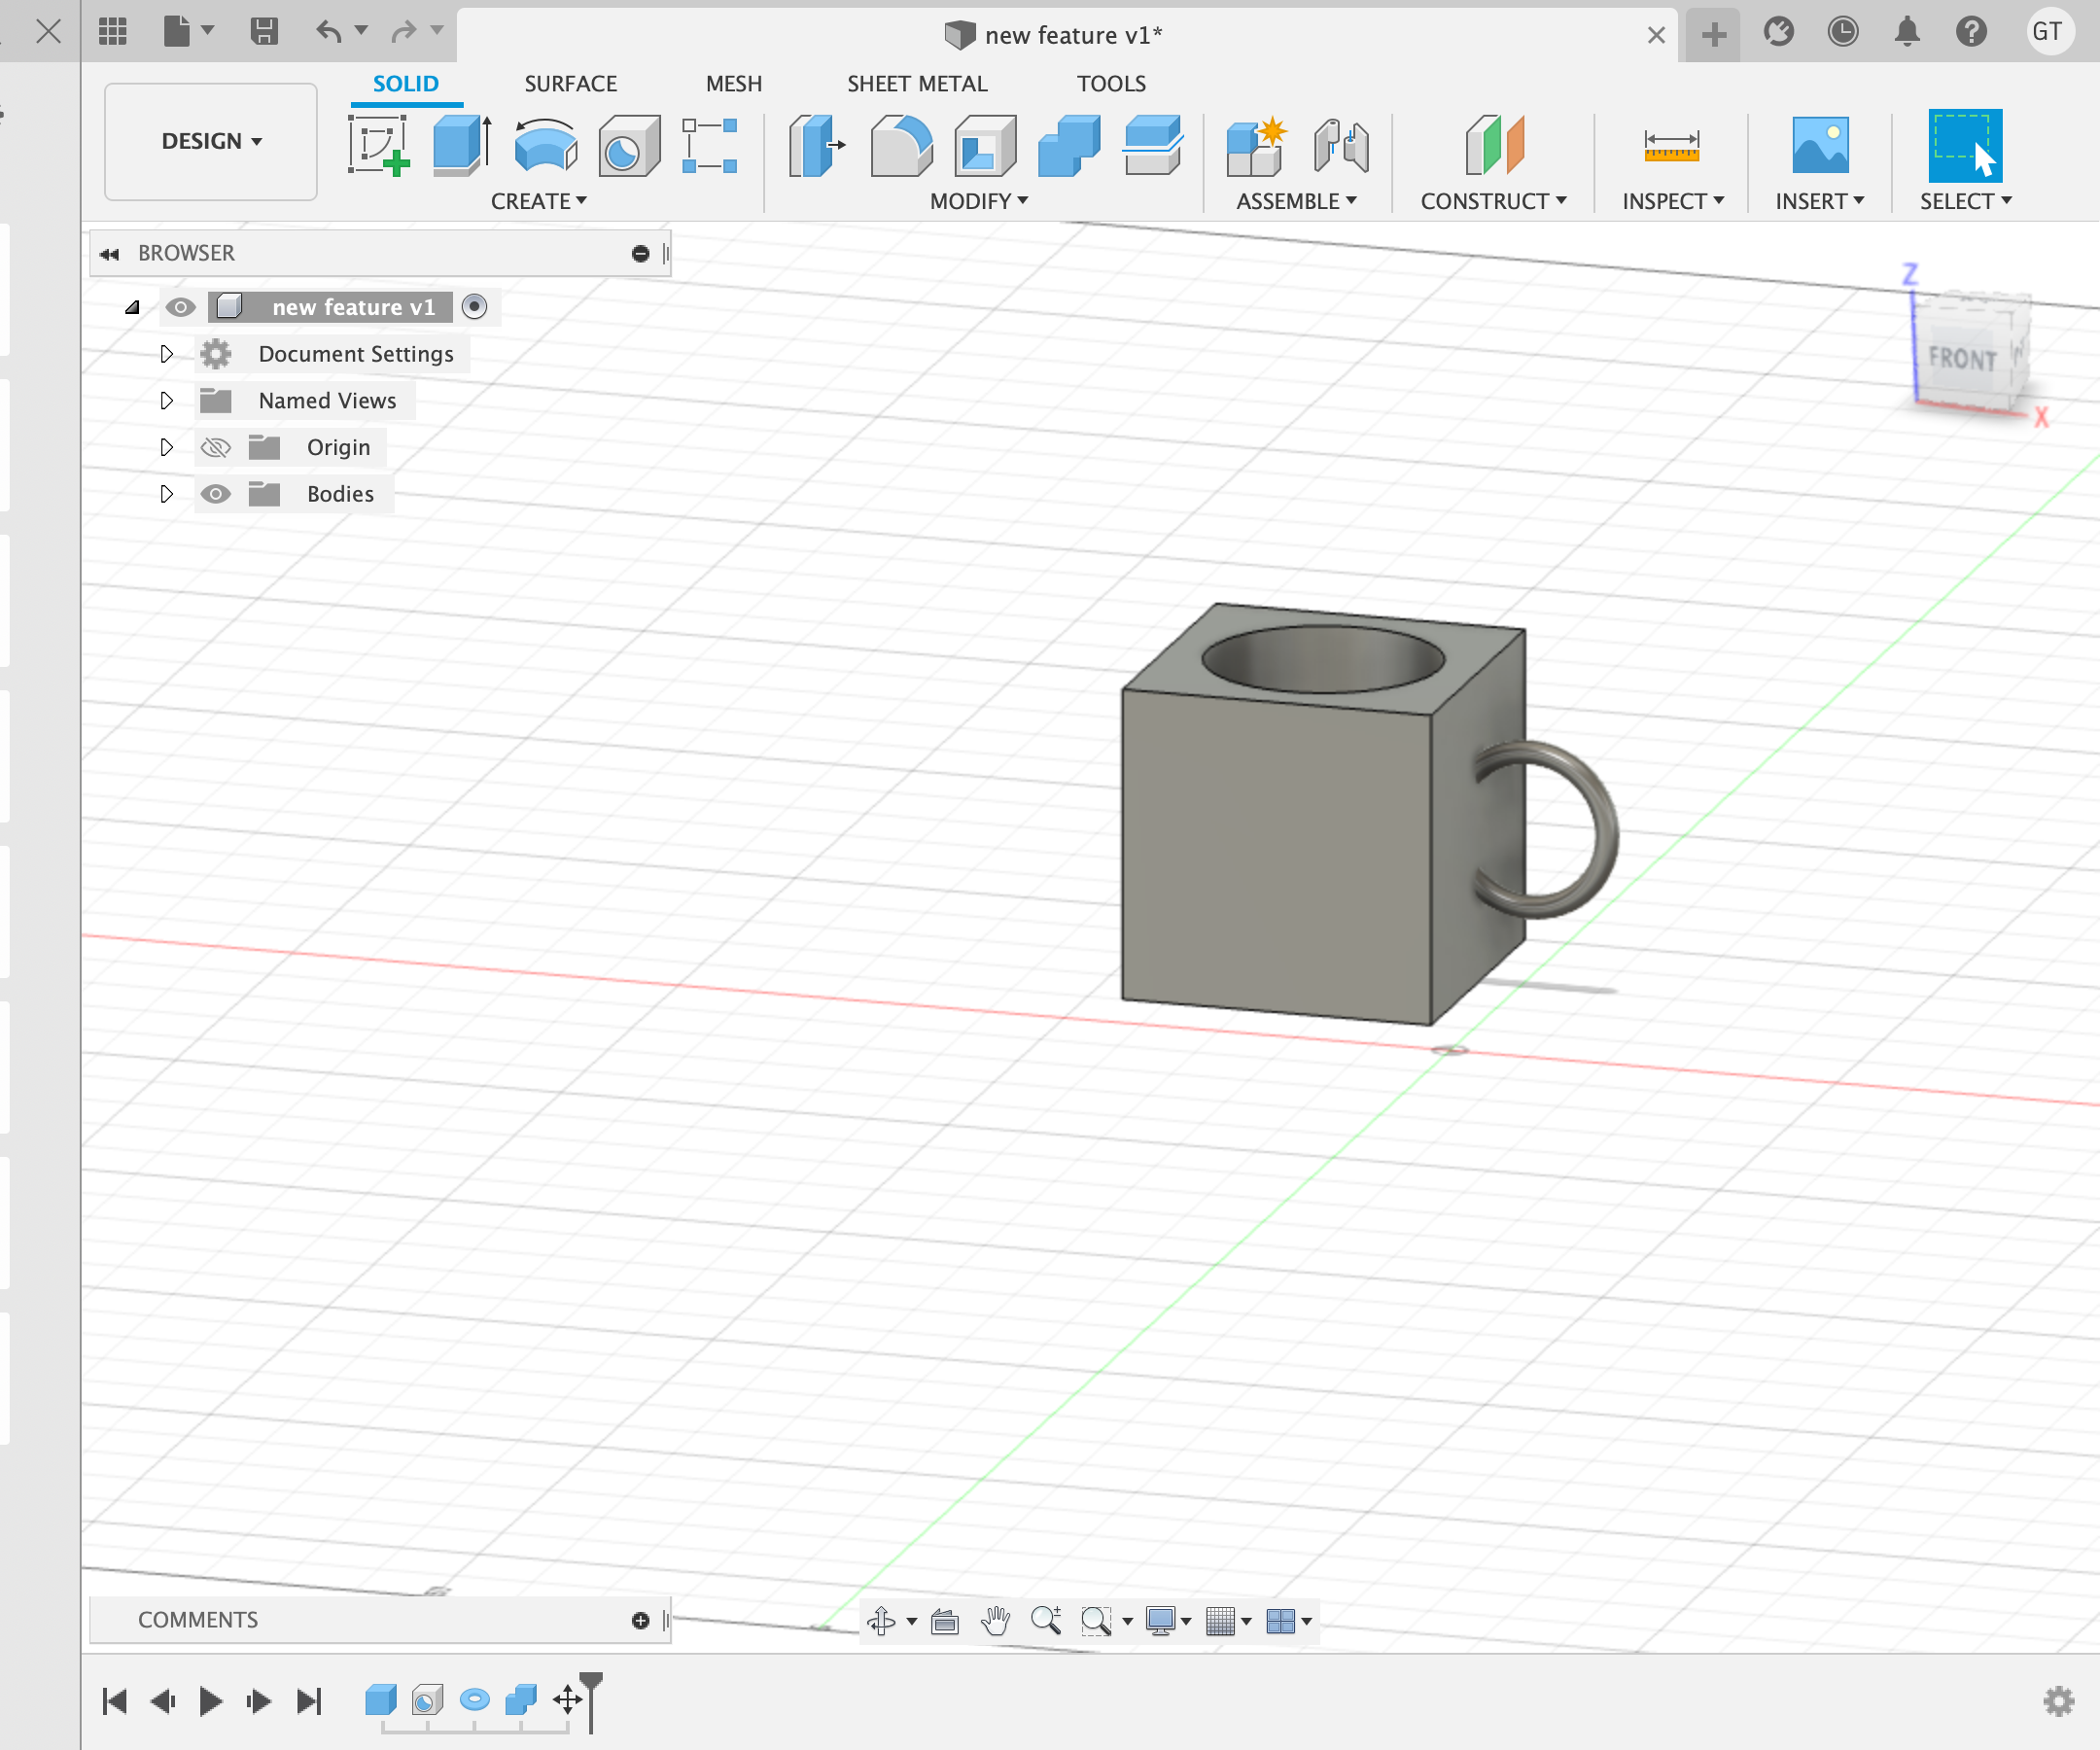Click the Select tool icon
The image size is (2100, 1750).
click(x=1965, y=146)
